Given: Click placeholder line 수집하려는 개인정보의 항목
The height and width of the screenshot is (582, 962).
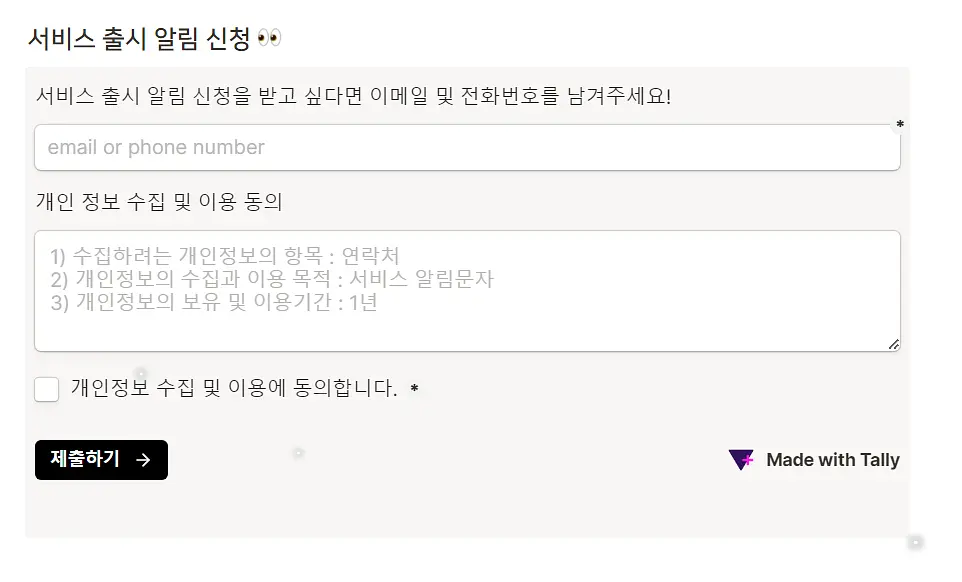Looking at the screenshot, I should click(225, 256).
